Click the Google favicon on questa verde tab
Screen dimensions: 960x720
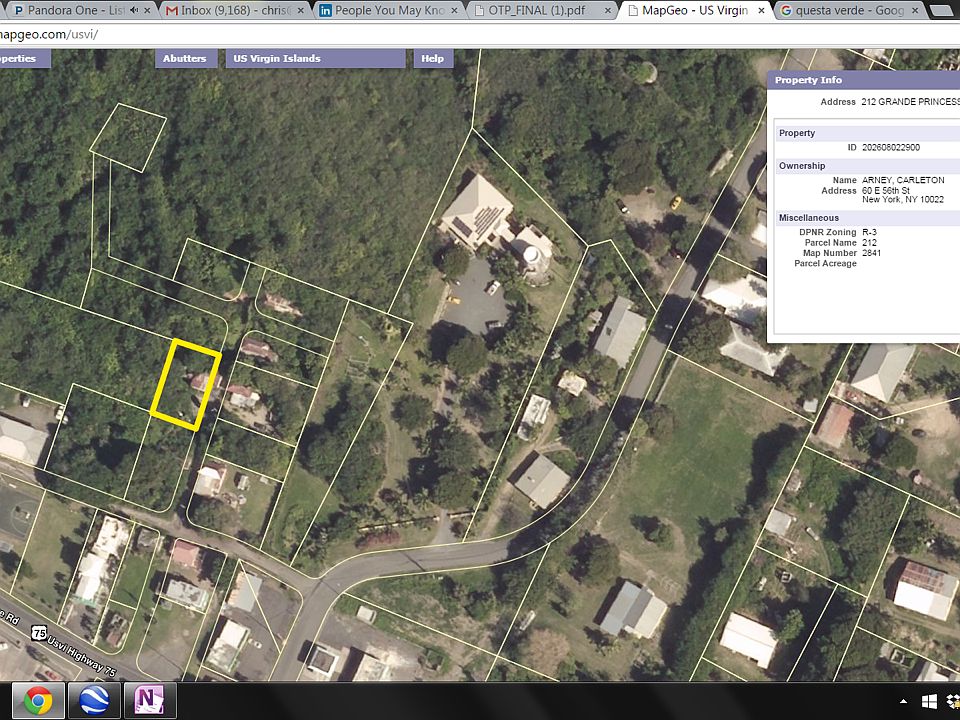(x=786, y=10)
